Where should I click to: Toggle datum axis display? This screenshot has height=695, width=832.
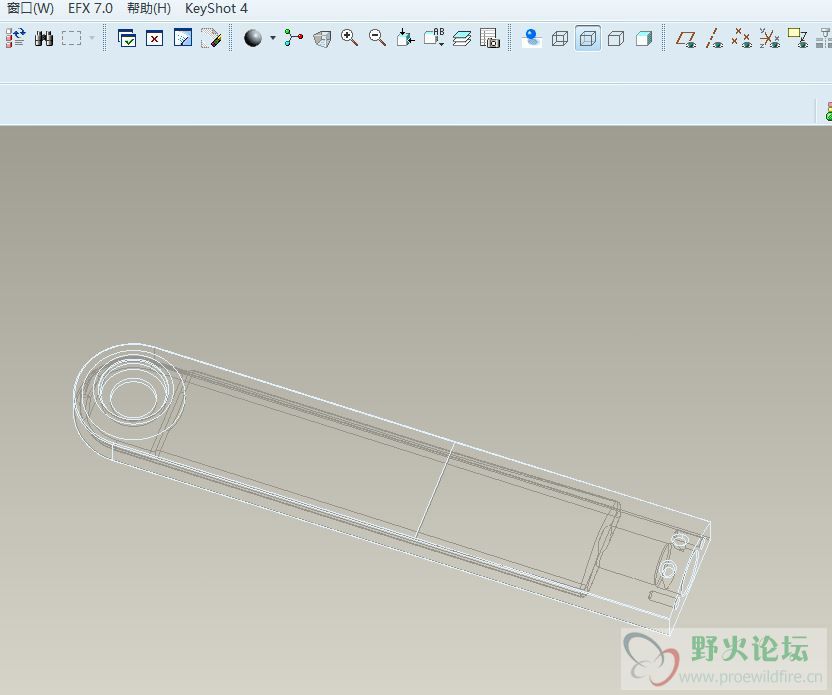coord(714,38)
